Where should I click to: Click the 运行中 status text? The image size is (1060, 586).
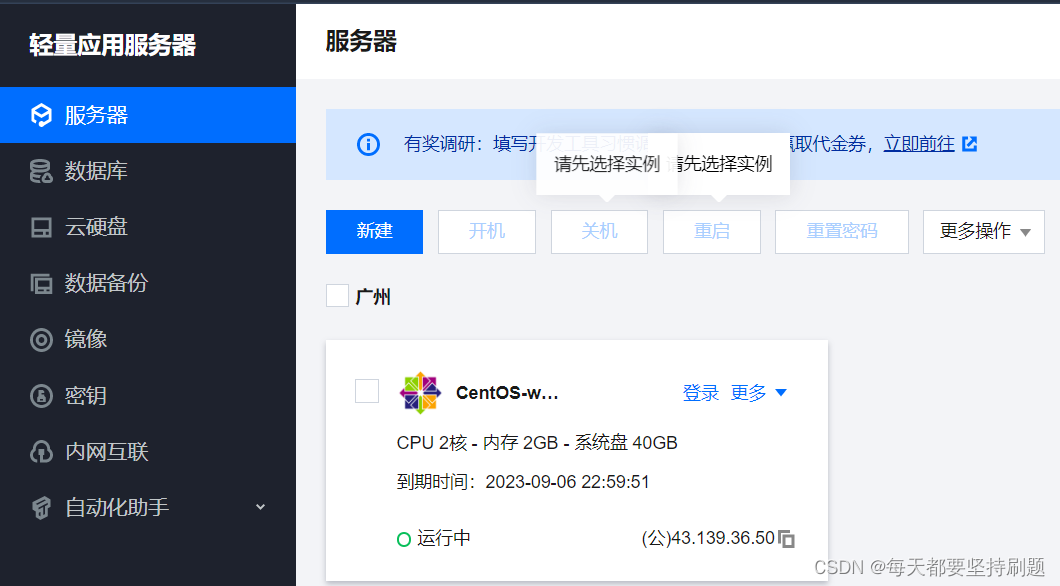point(443,538)
